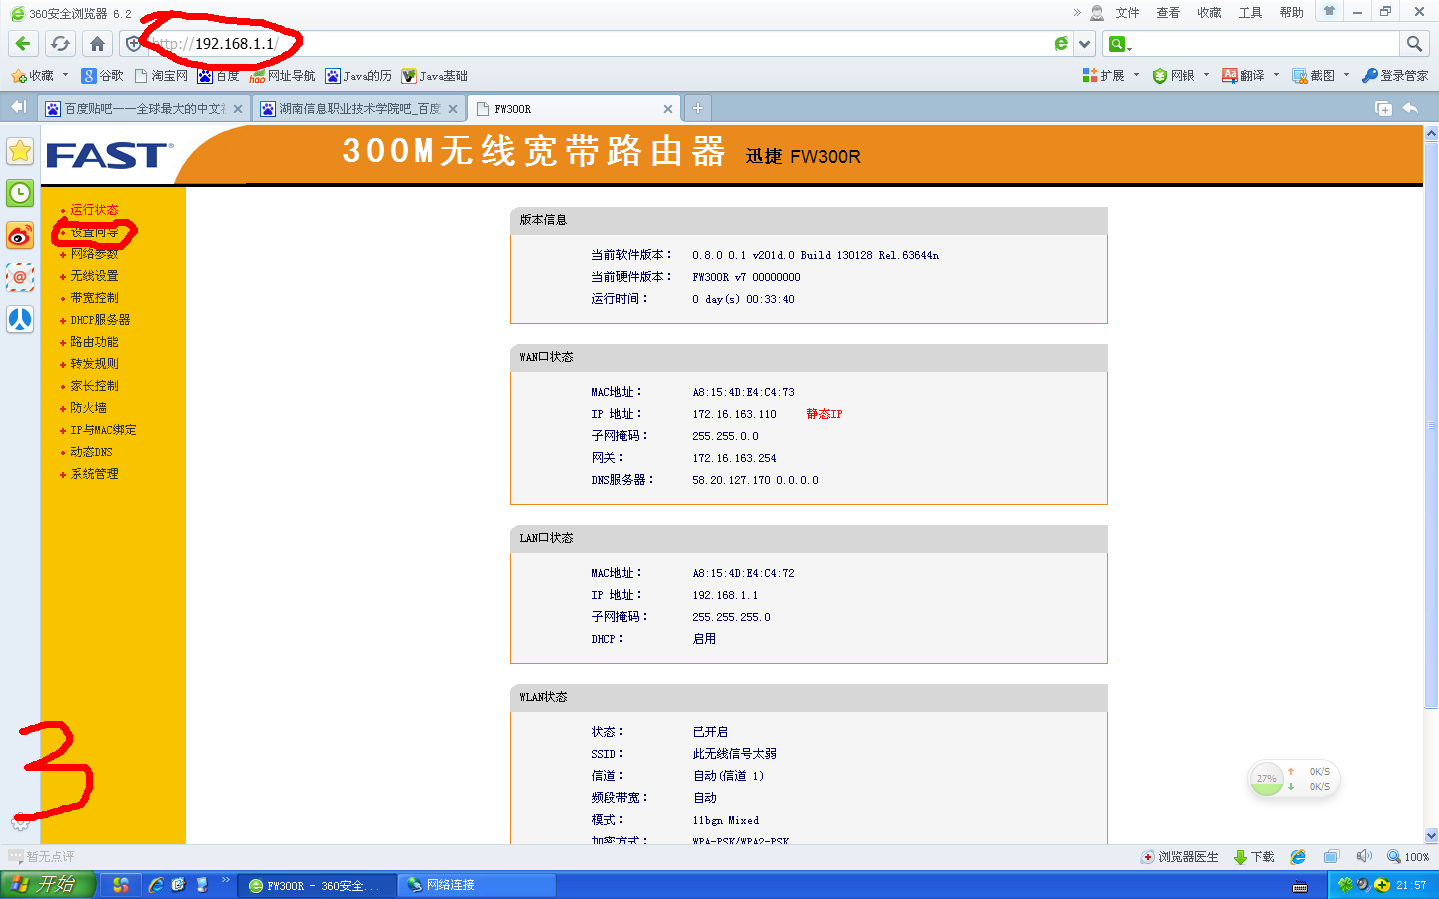
Task: Open the address bar history dropdown arrow
Action: (1084, 44)
